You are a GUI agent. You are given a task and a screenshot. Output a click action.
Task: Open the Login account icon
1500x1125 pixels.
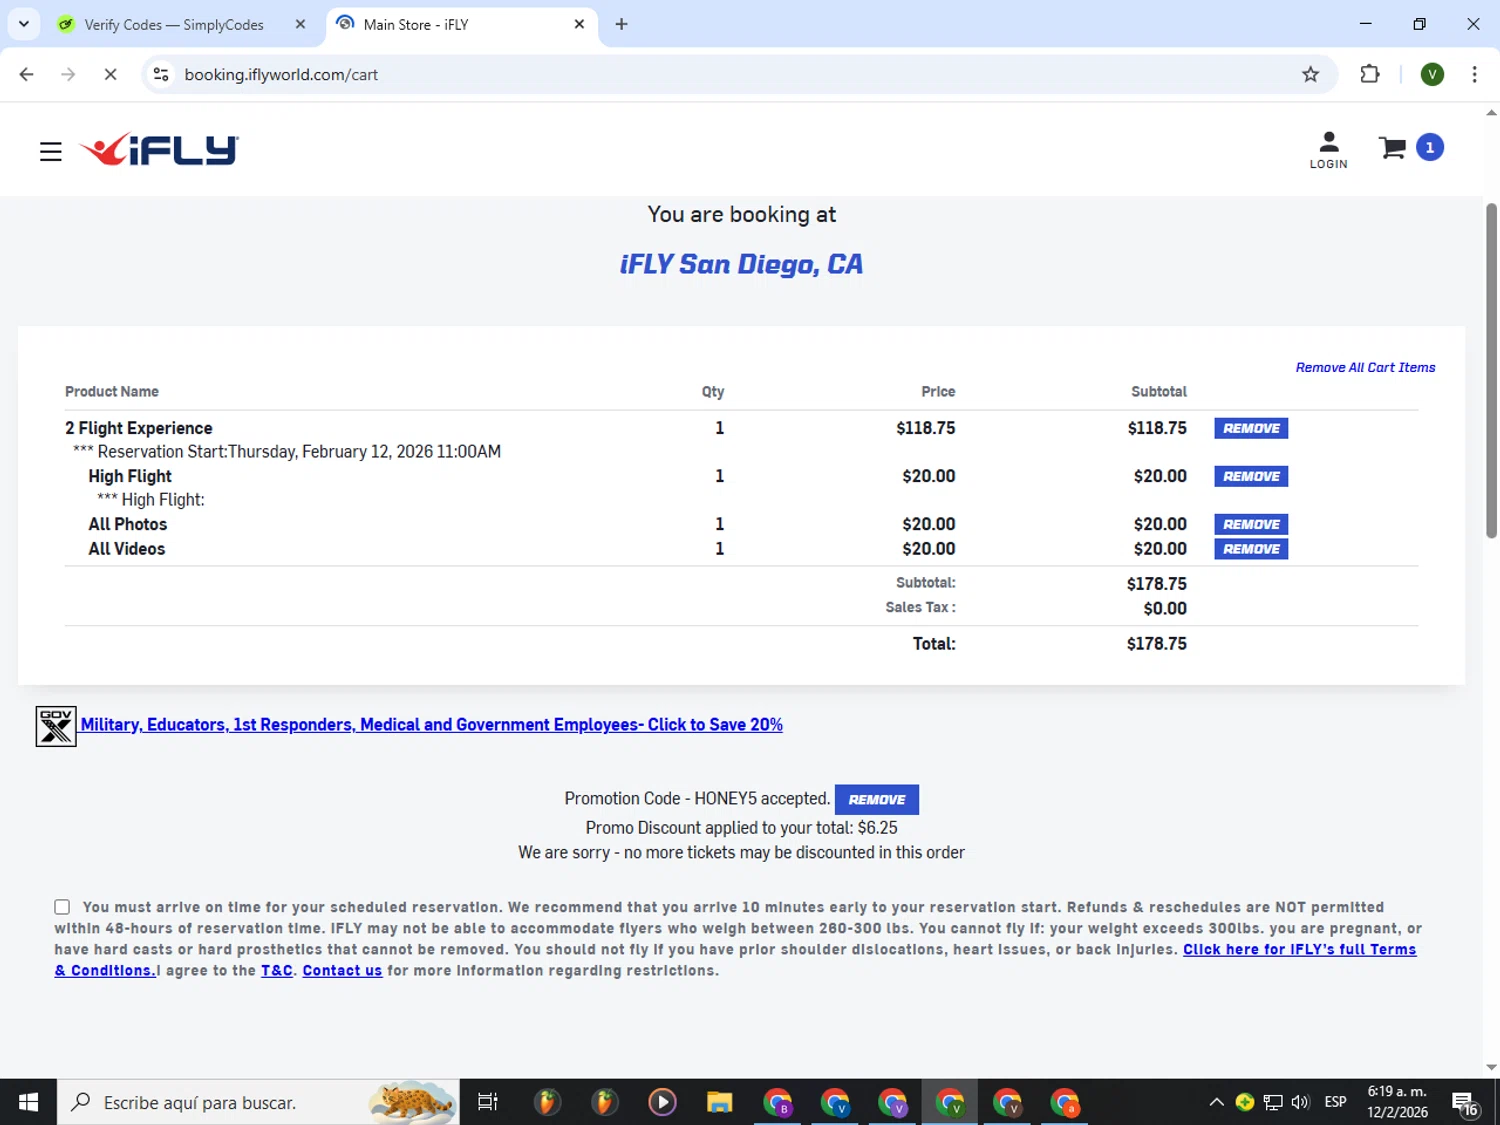[x=1328, y=150]
